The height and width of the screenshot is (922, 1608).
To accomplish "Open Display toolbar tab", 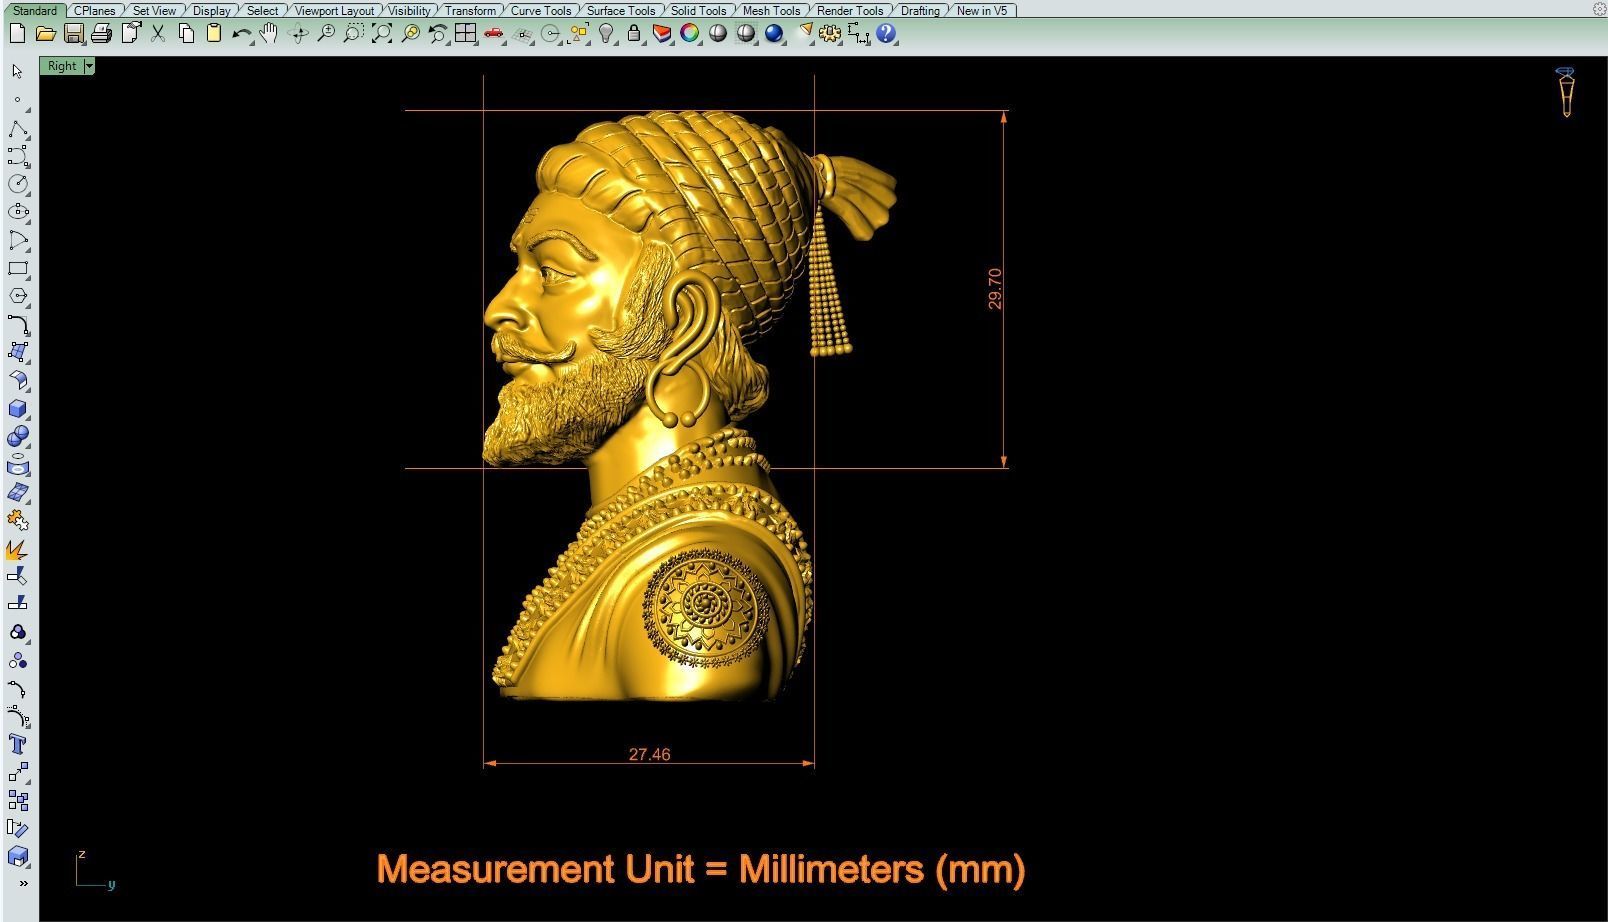I will tap(211, 10).
